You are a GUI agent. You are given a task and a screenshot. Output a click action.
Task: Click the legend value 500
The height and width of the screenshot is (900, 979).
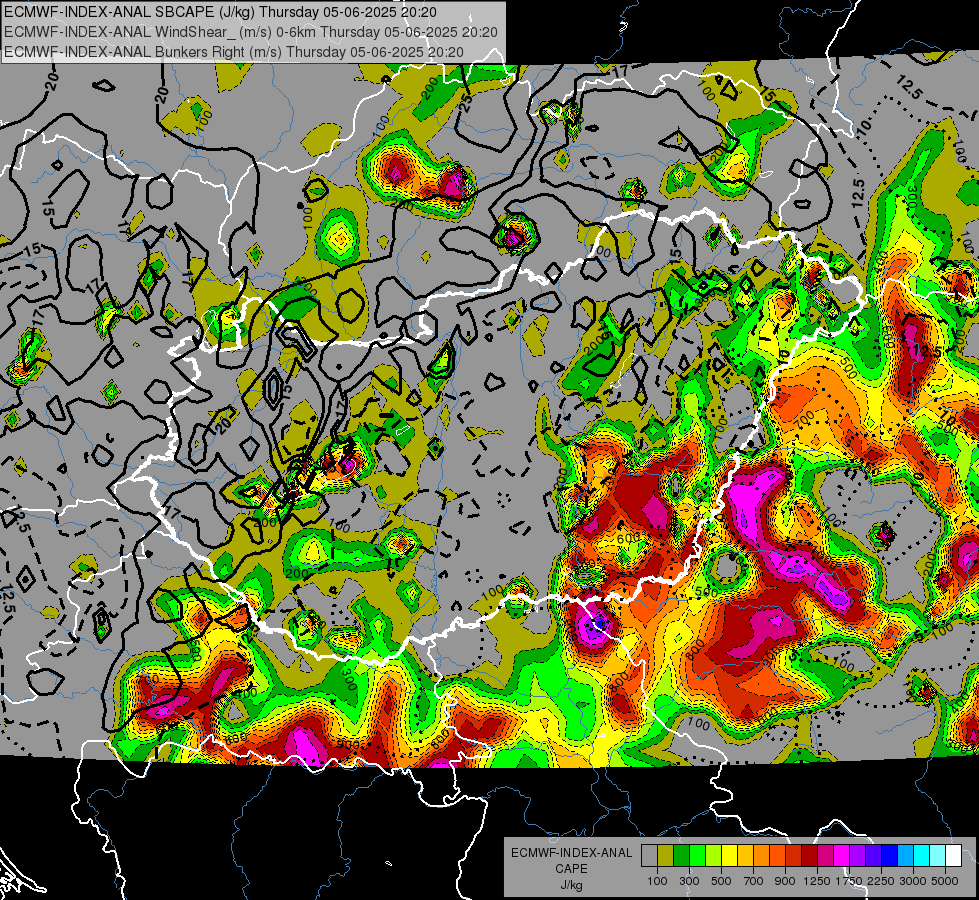(x=721, y=881)
